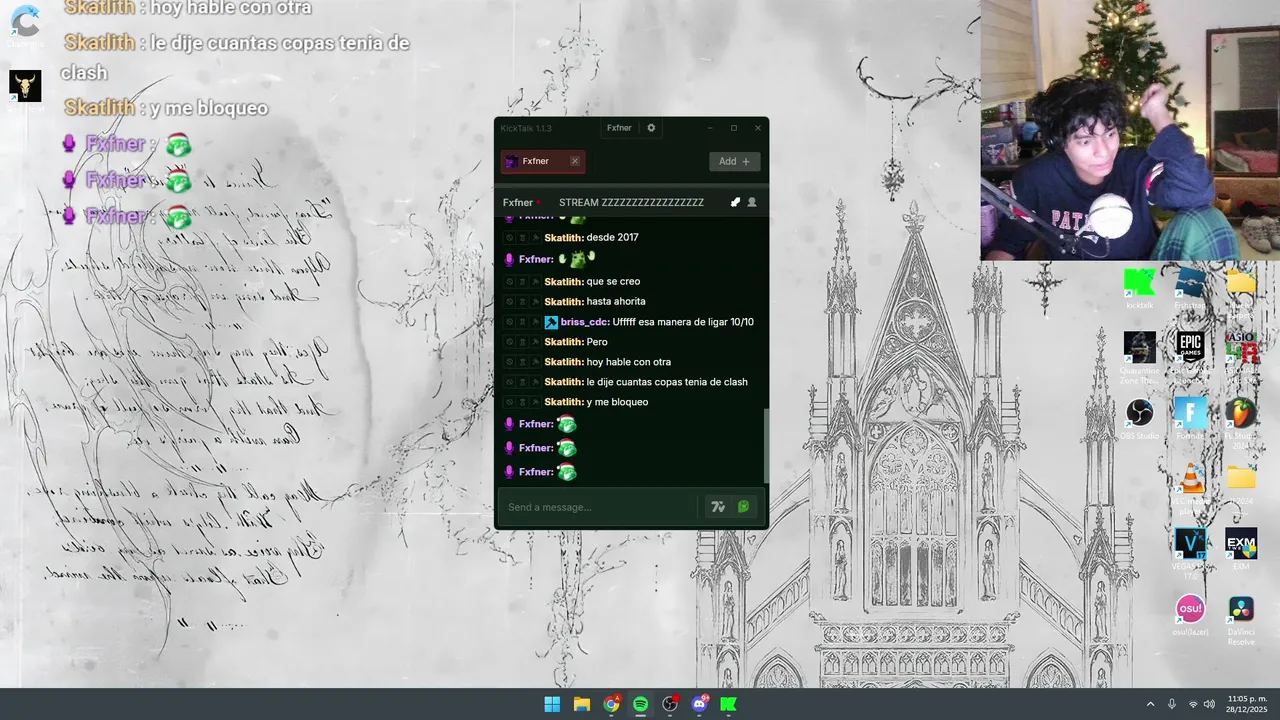Open Google Chrome from taskbar
This screenshot has width=1280, height=720.
pos(611,704)
